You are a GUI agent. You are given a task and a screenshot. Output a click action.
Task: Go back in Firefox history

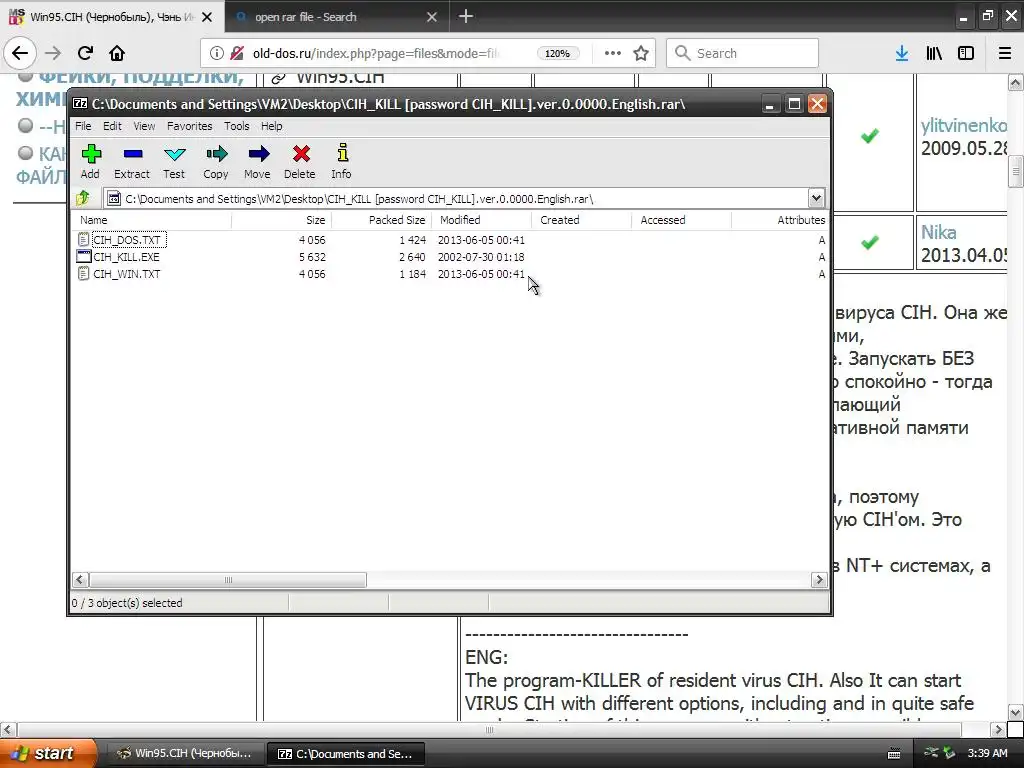(x=20, y=53)
